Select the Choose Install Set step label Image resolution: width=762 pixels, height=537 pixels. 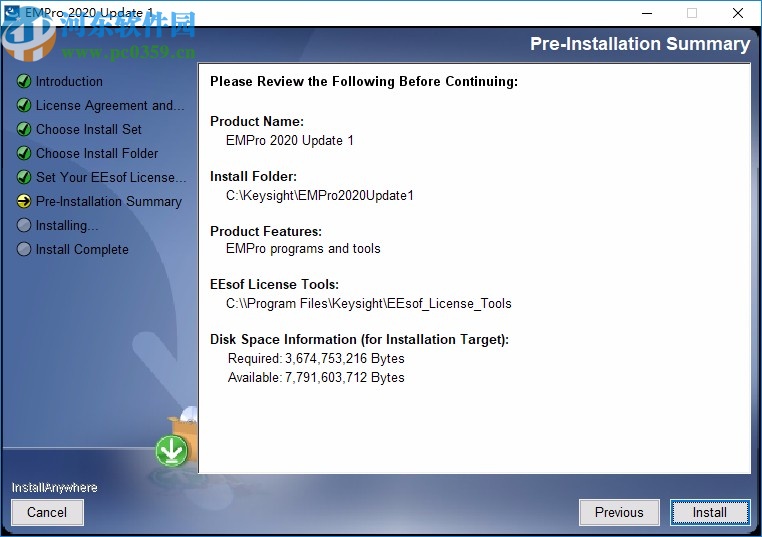pos(88,129)
